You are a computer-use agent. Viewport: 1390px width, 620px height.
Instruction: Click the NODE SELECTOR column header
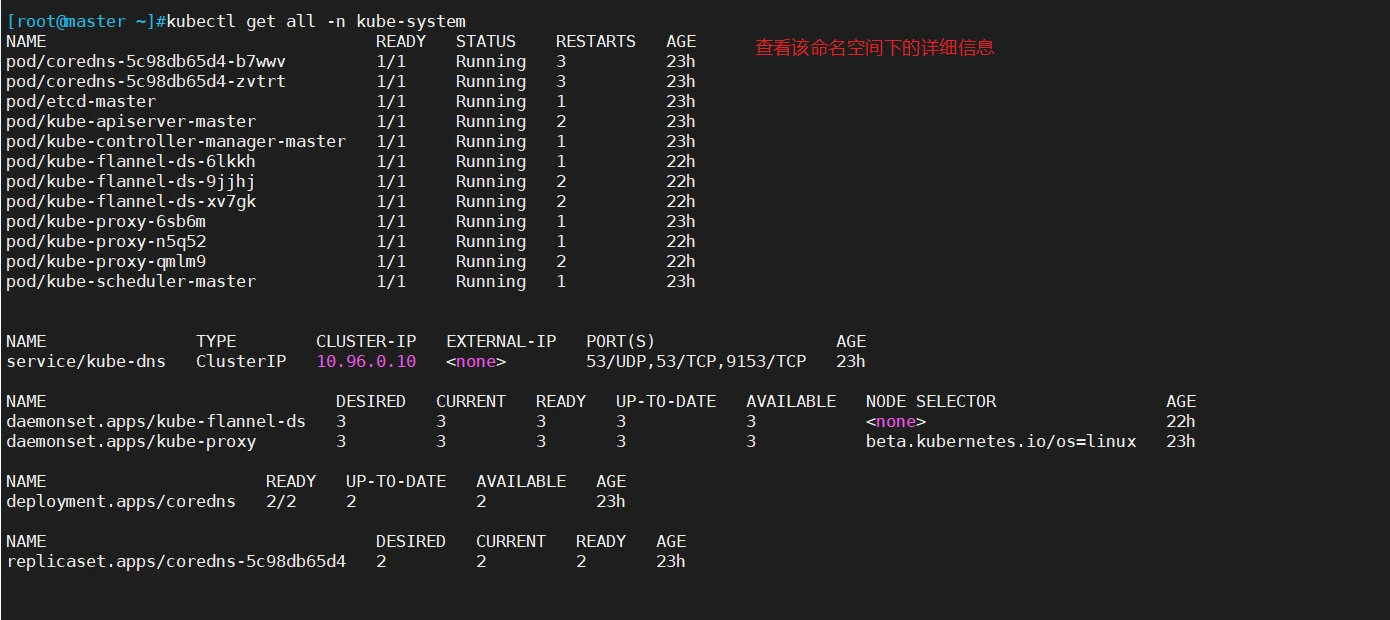pos(931,401)
